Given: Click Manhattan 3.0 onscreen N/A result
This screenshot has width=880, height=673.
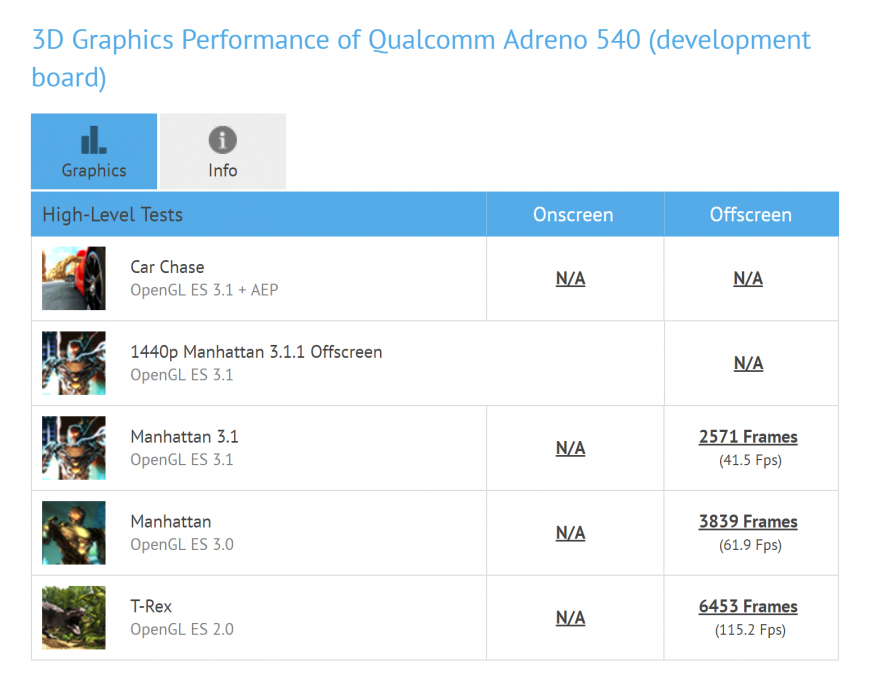Looking at the screenshot, I should point(570,533).
